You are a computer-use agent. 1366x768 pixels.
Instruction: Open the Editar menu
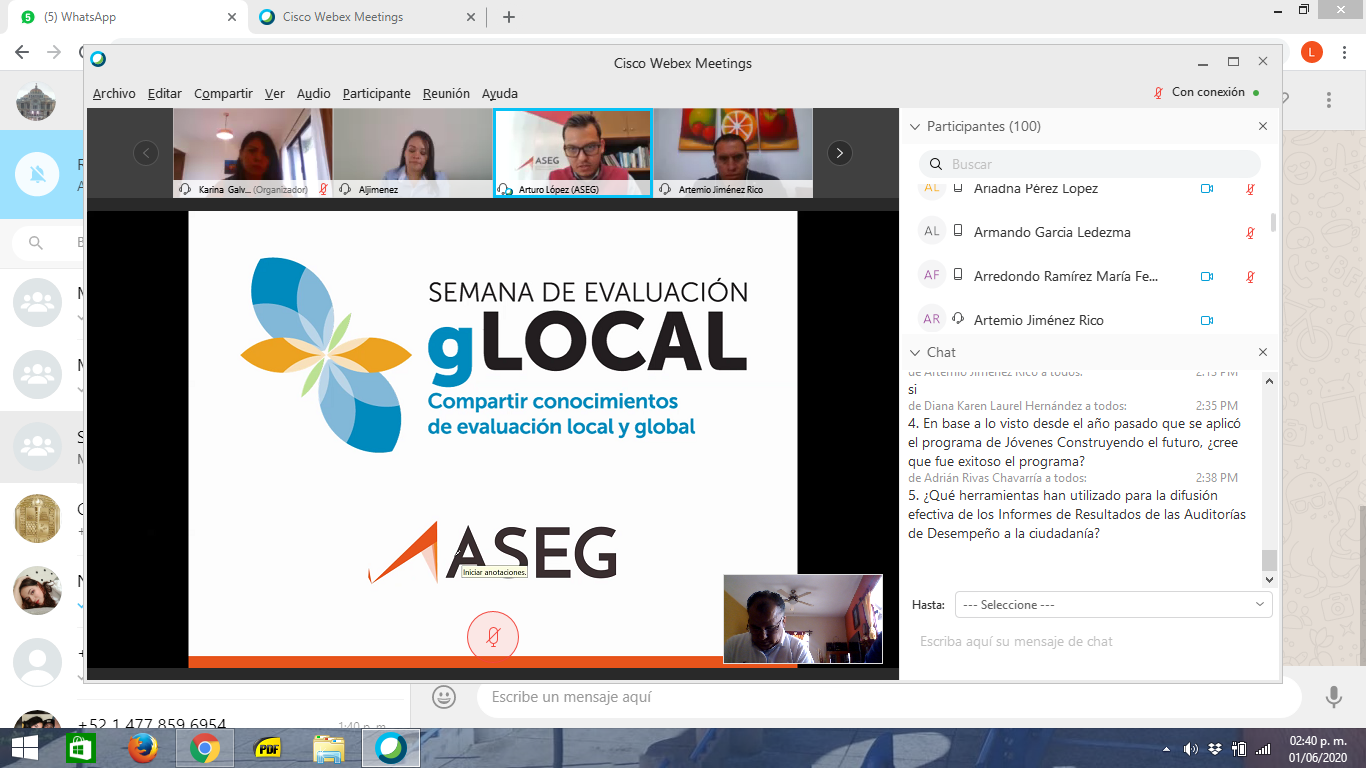click(x=165, y=94)
